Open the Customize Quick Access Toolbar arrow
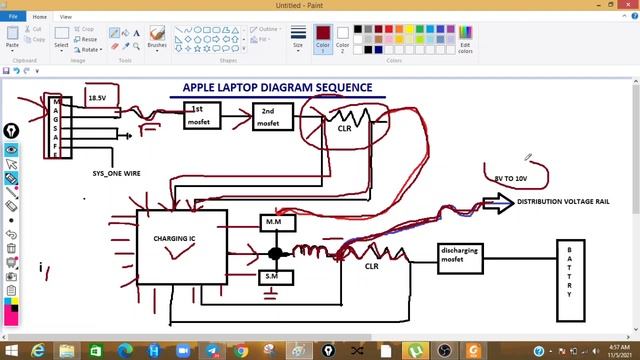The width and height of the screenshot is (640, 360). (x=37, y=71)
